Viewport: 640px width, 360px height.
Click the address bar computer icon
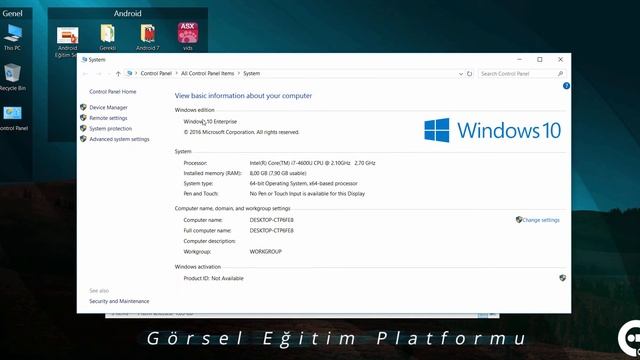coord(129,73)
